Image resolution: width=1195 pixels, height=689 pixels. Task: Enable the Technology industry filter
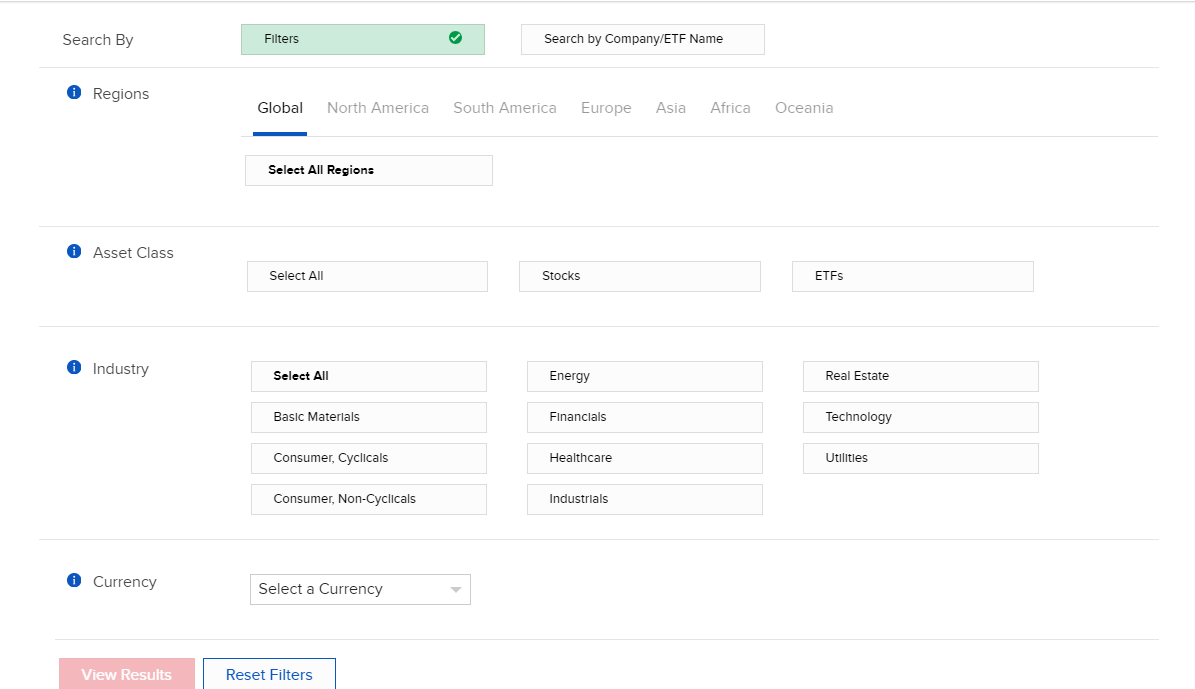[x=920, y=417]
